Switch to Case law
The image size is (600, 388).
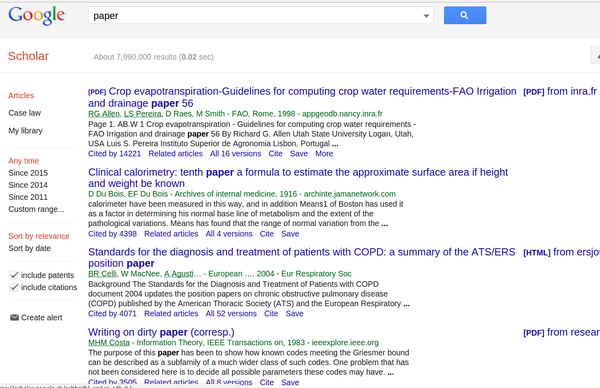[x=24, y=113]
